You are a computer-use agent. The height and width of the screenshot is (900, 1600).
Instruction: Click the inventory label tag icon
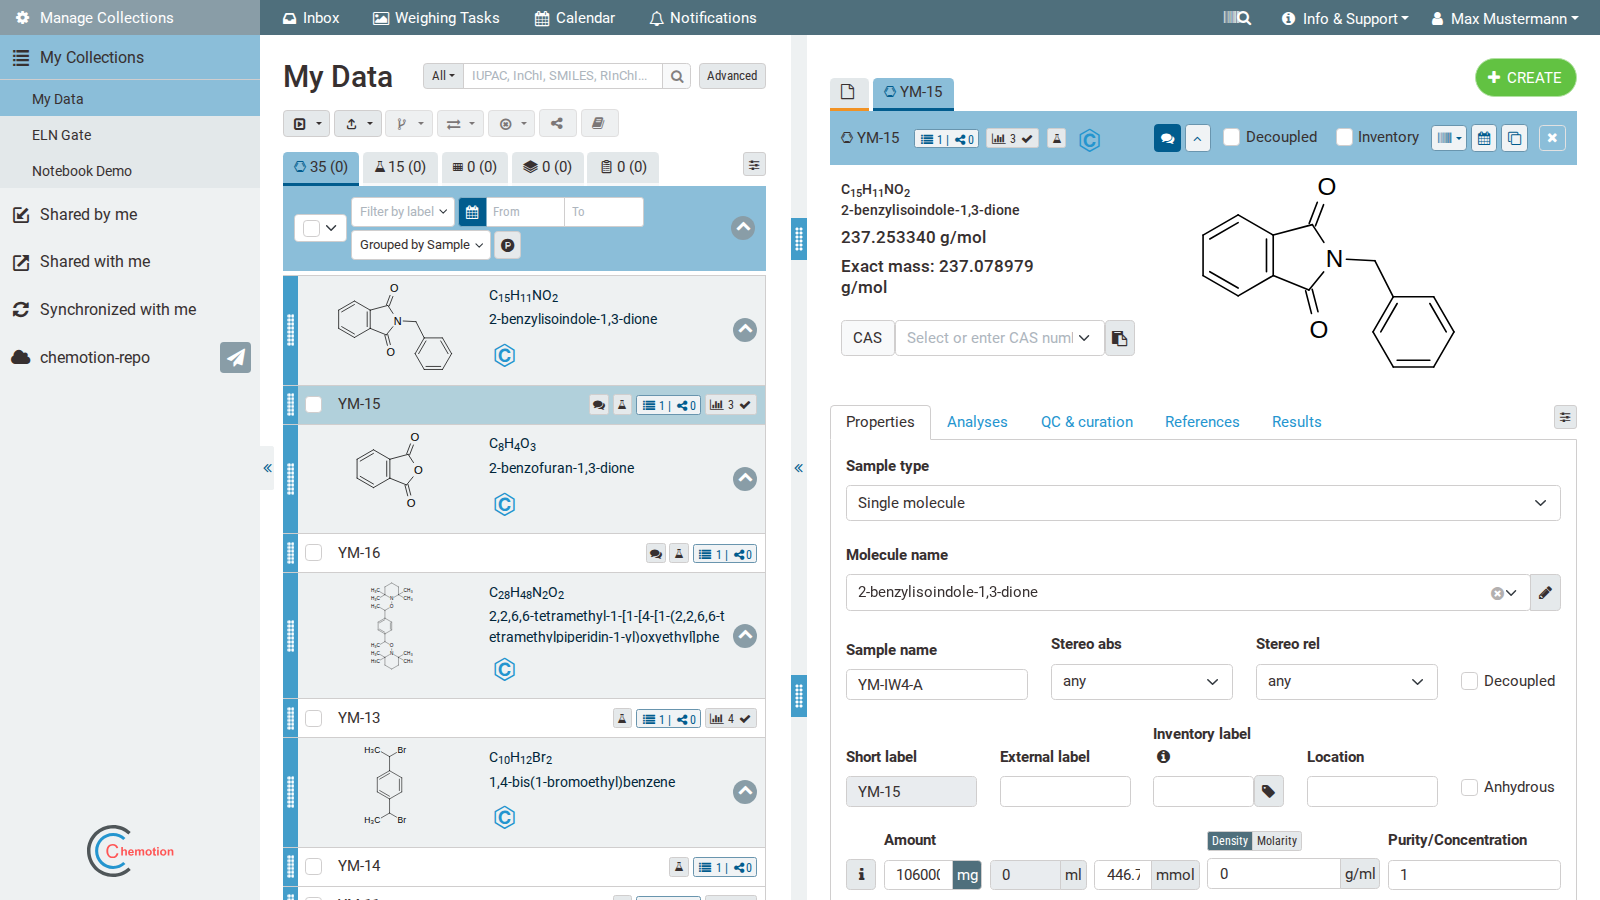tap(1269, 791)
